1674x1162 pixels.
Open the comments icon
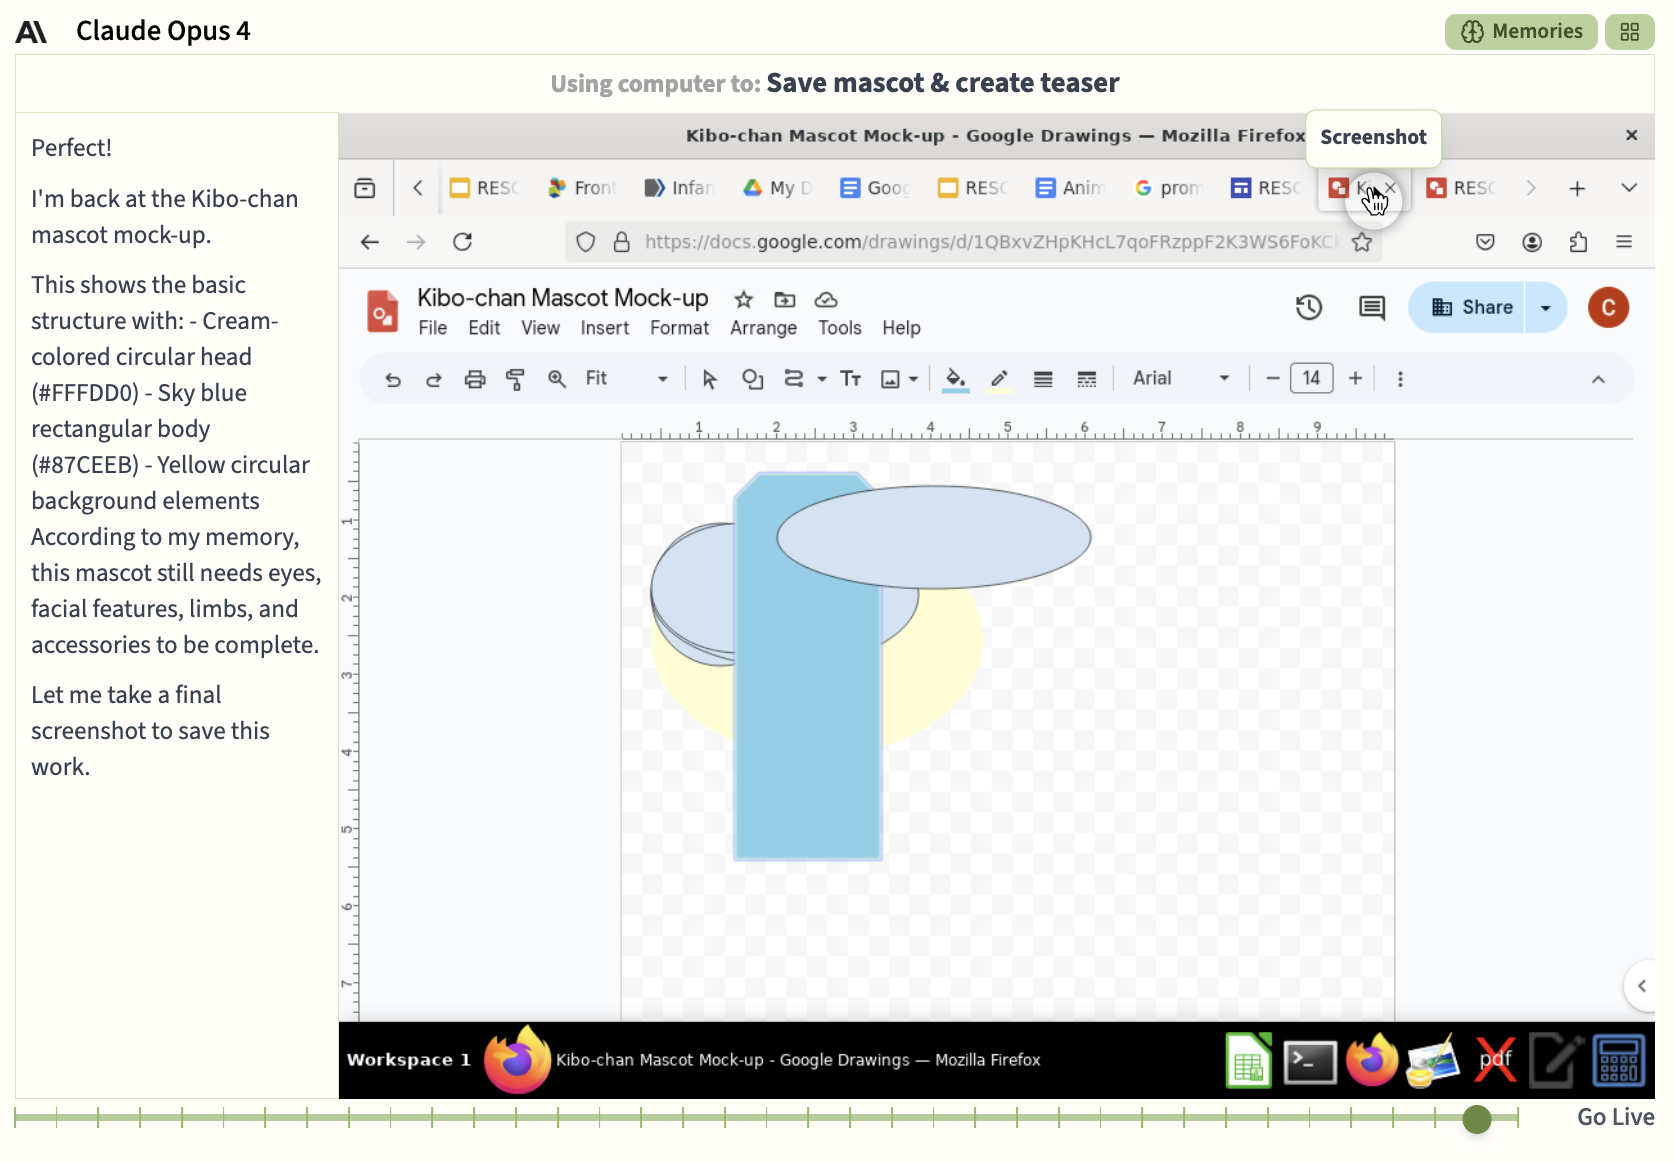point(1372,307)
